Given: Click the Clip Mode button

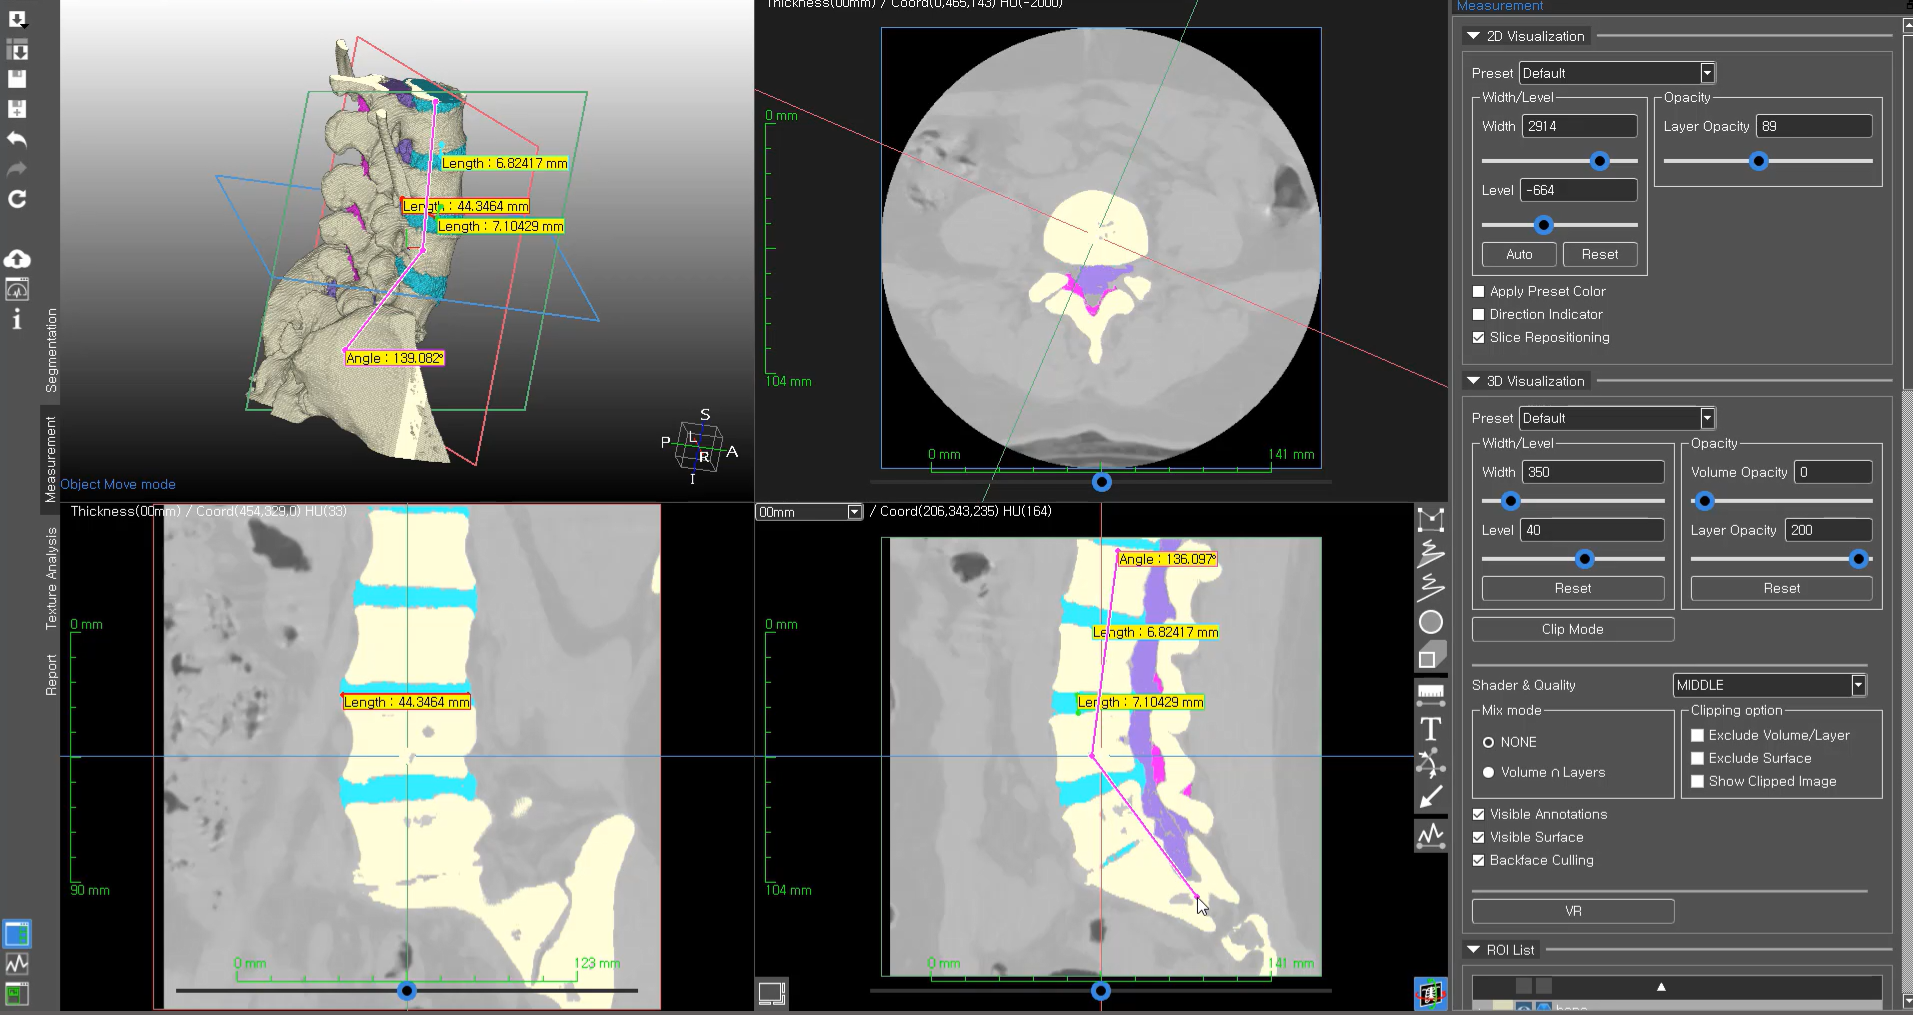Looking at the screenshot, I should (x=1572, y=629).
